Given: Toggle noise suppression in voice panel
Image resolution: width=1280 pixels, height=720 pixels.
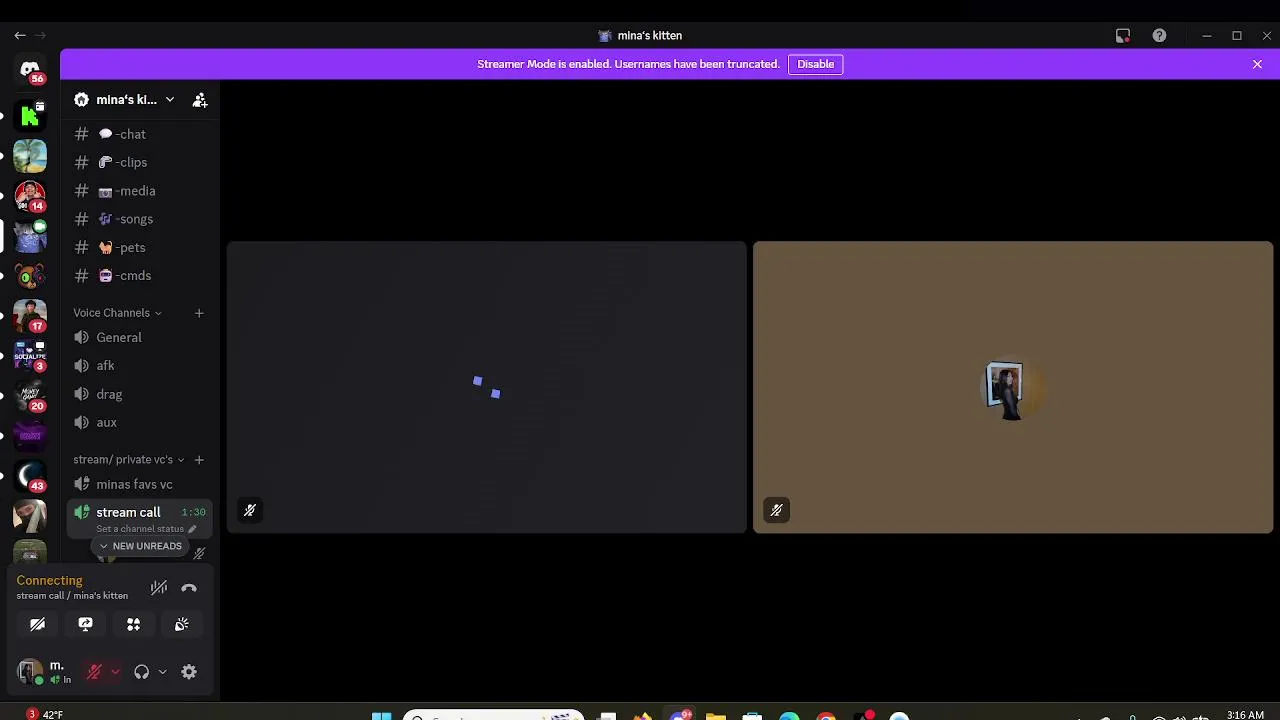Looking at the screenshot, I should 158,588.
